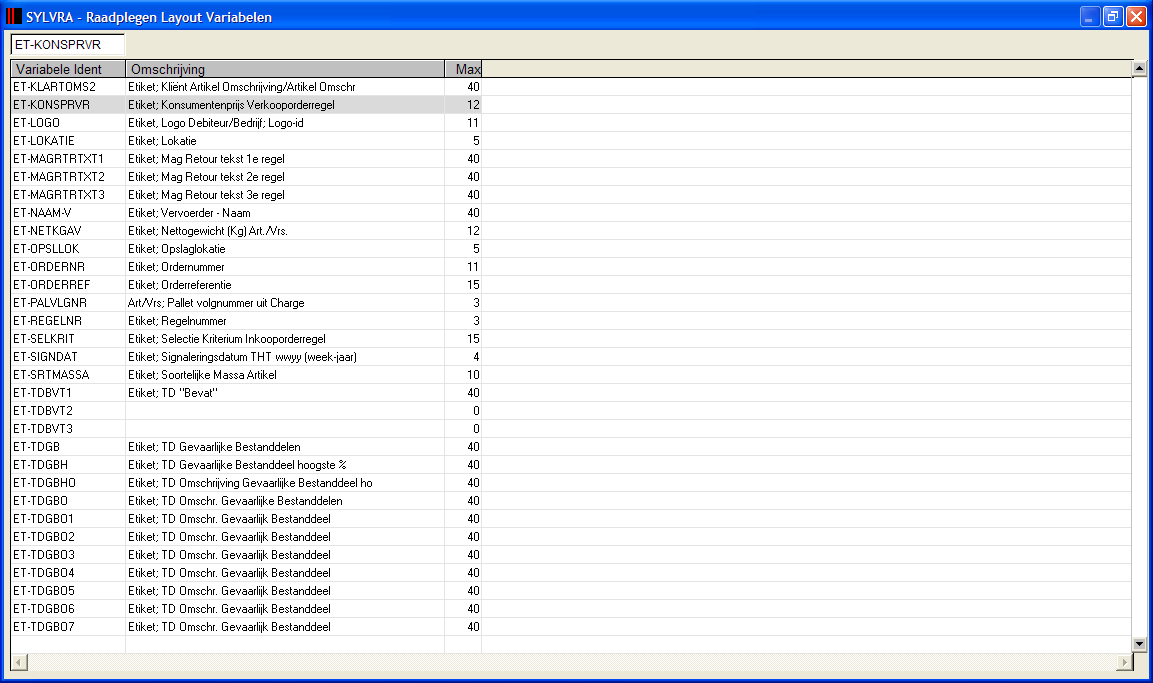1153x683 pixels.
Task: Select the ET-TDGB variable
Action: click(x=36, y=447)
